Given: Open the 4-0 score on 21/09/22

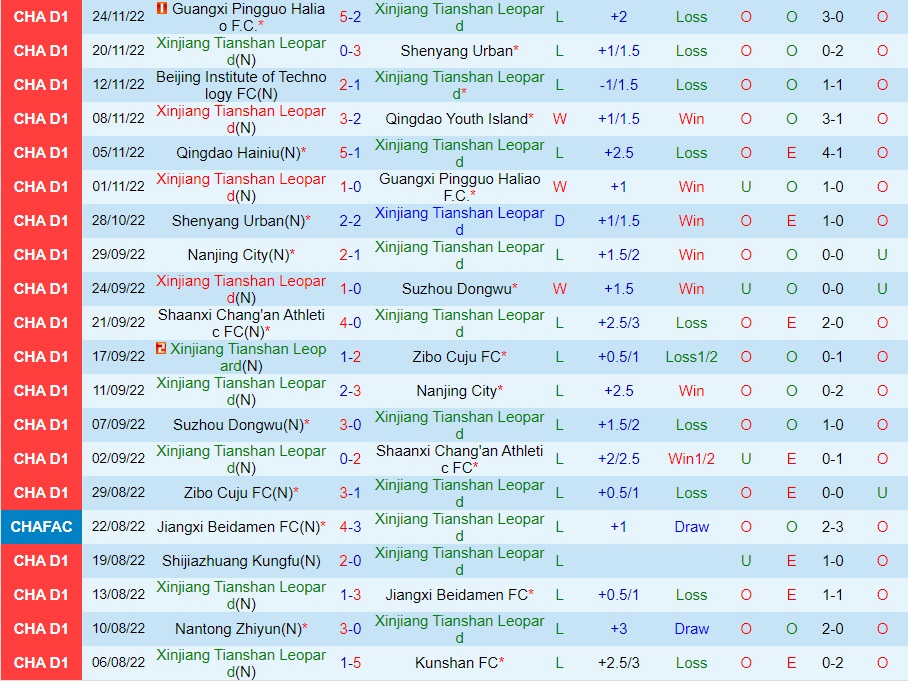Looking at the screenshot, I should point(350,323).
